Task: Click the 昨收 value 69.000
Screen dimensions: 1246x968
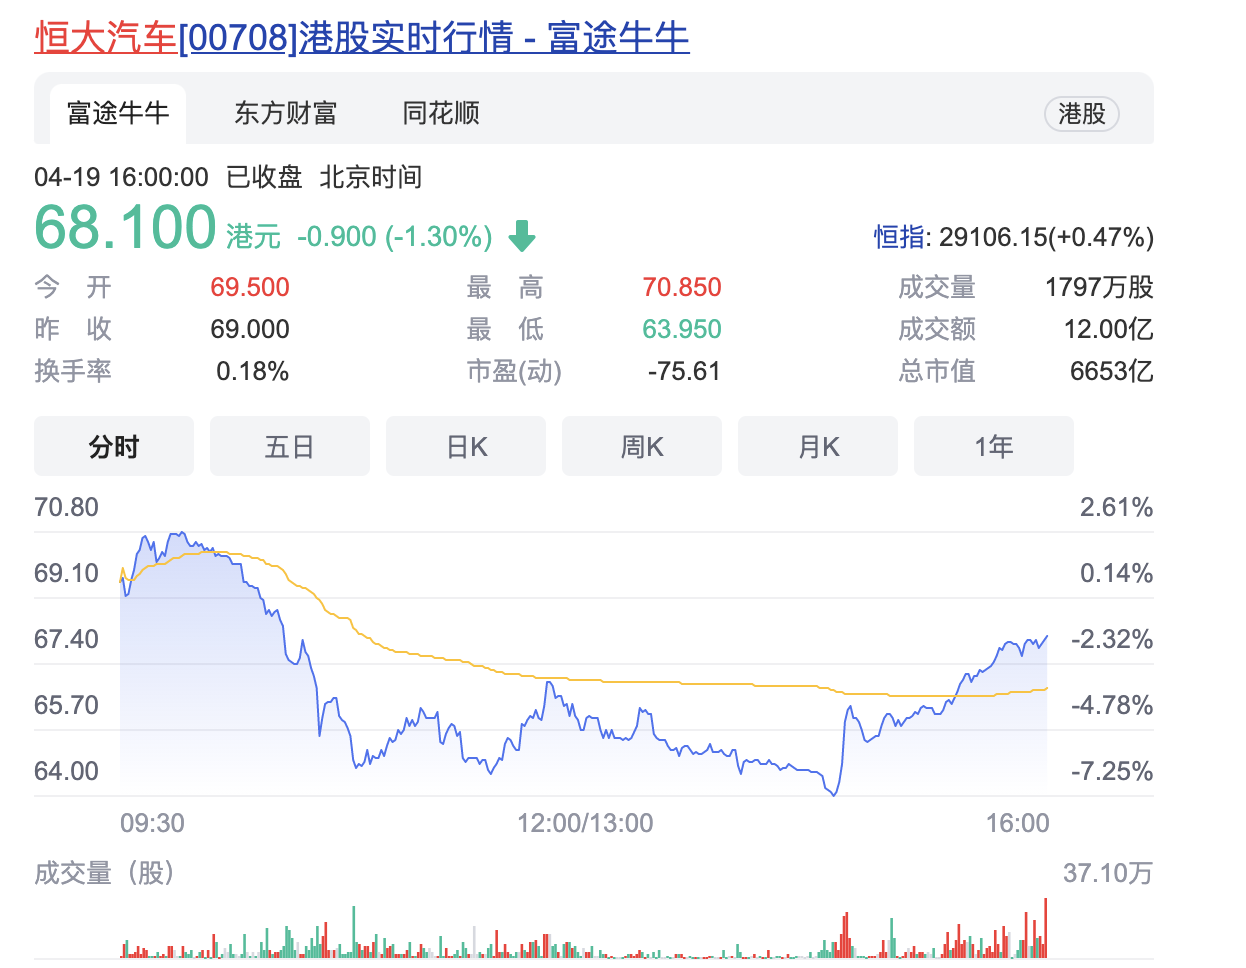Action: 250,330
